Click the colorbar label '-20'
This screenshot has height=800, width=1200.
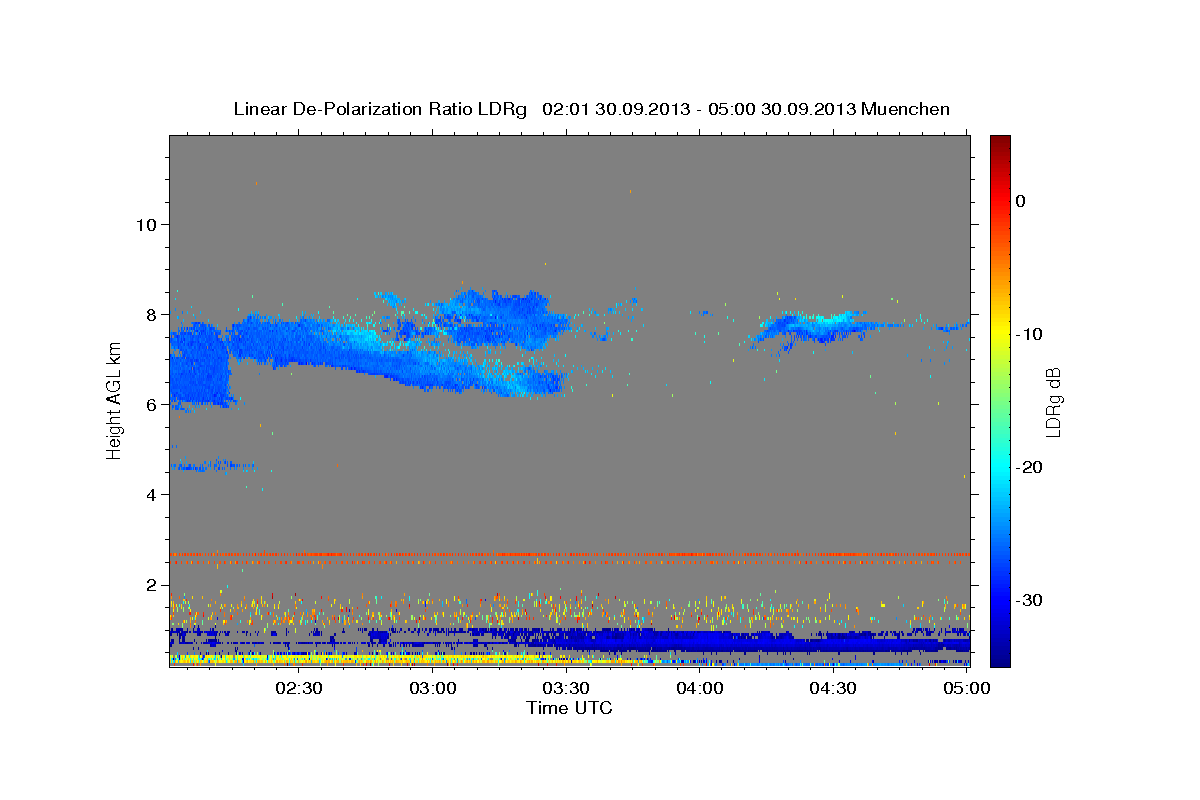1029,467
